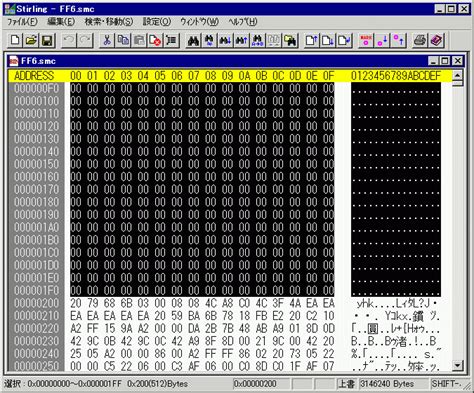Click address row 00000150
The width and height of the screenshot is (474, 393).
36,164
